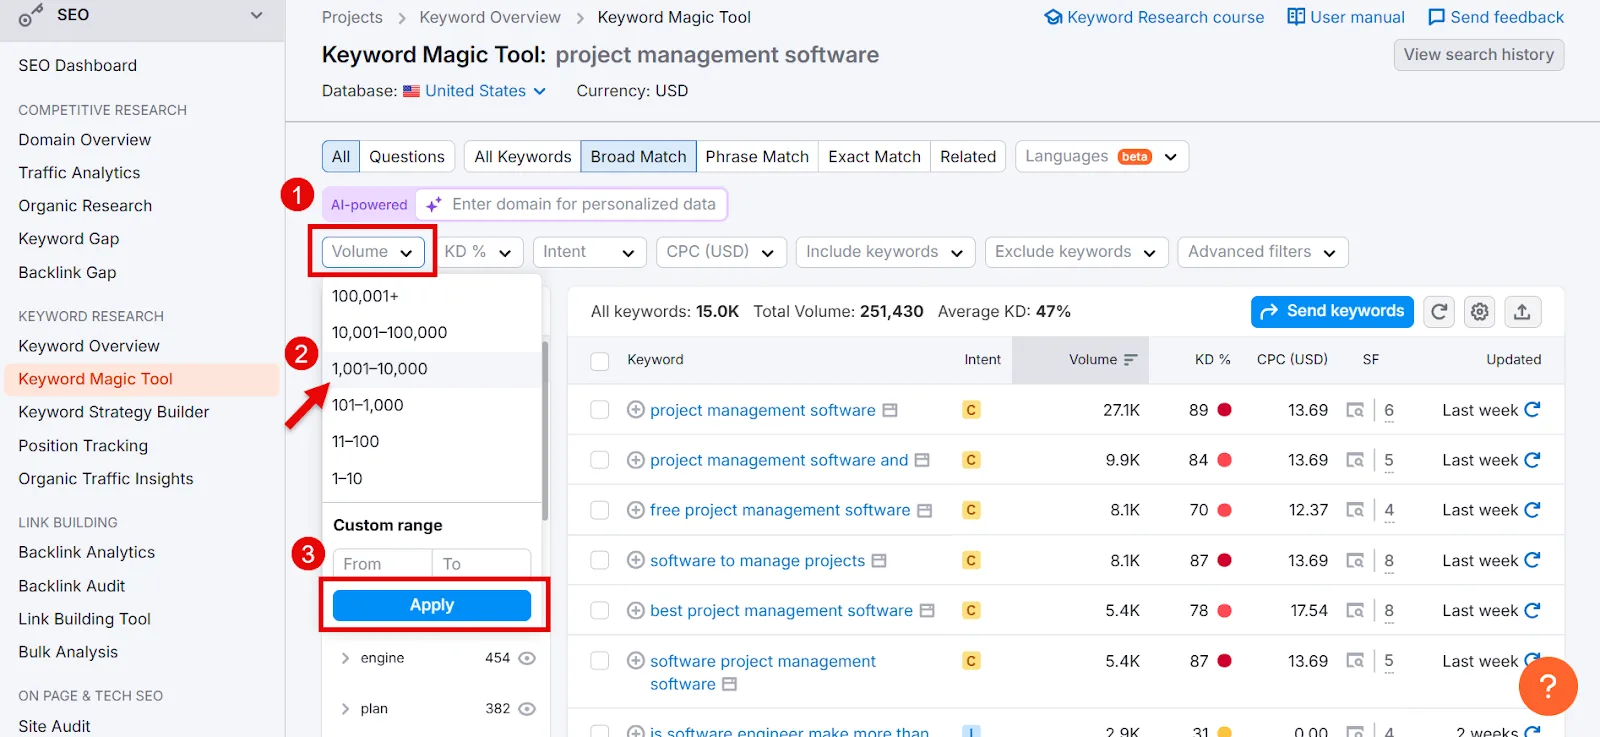Open the Volume filter dropdown
1600x737 pixels.
tap(373, 252)
